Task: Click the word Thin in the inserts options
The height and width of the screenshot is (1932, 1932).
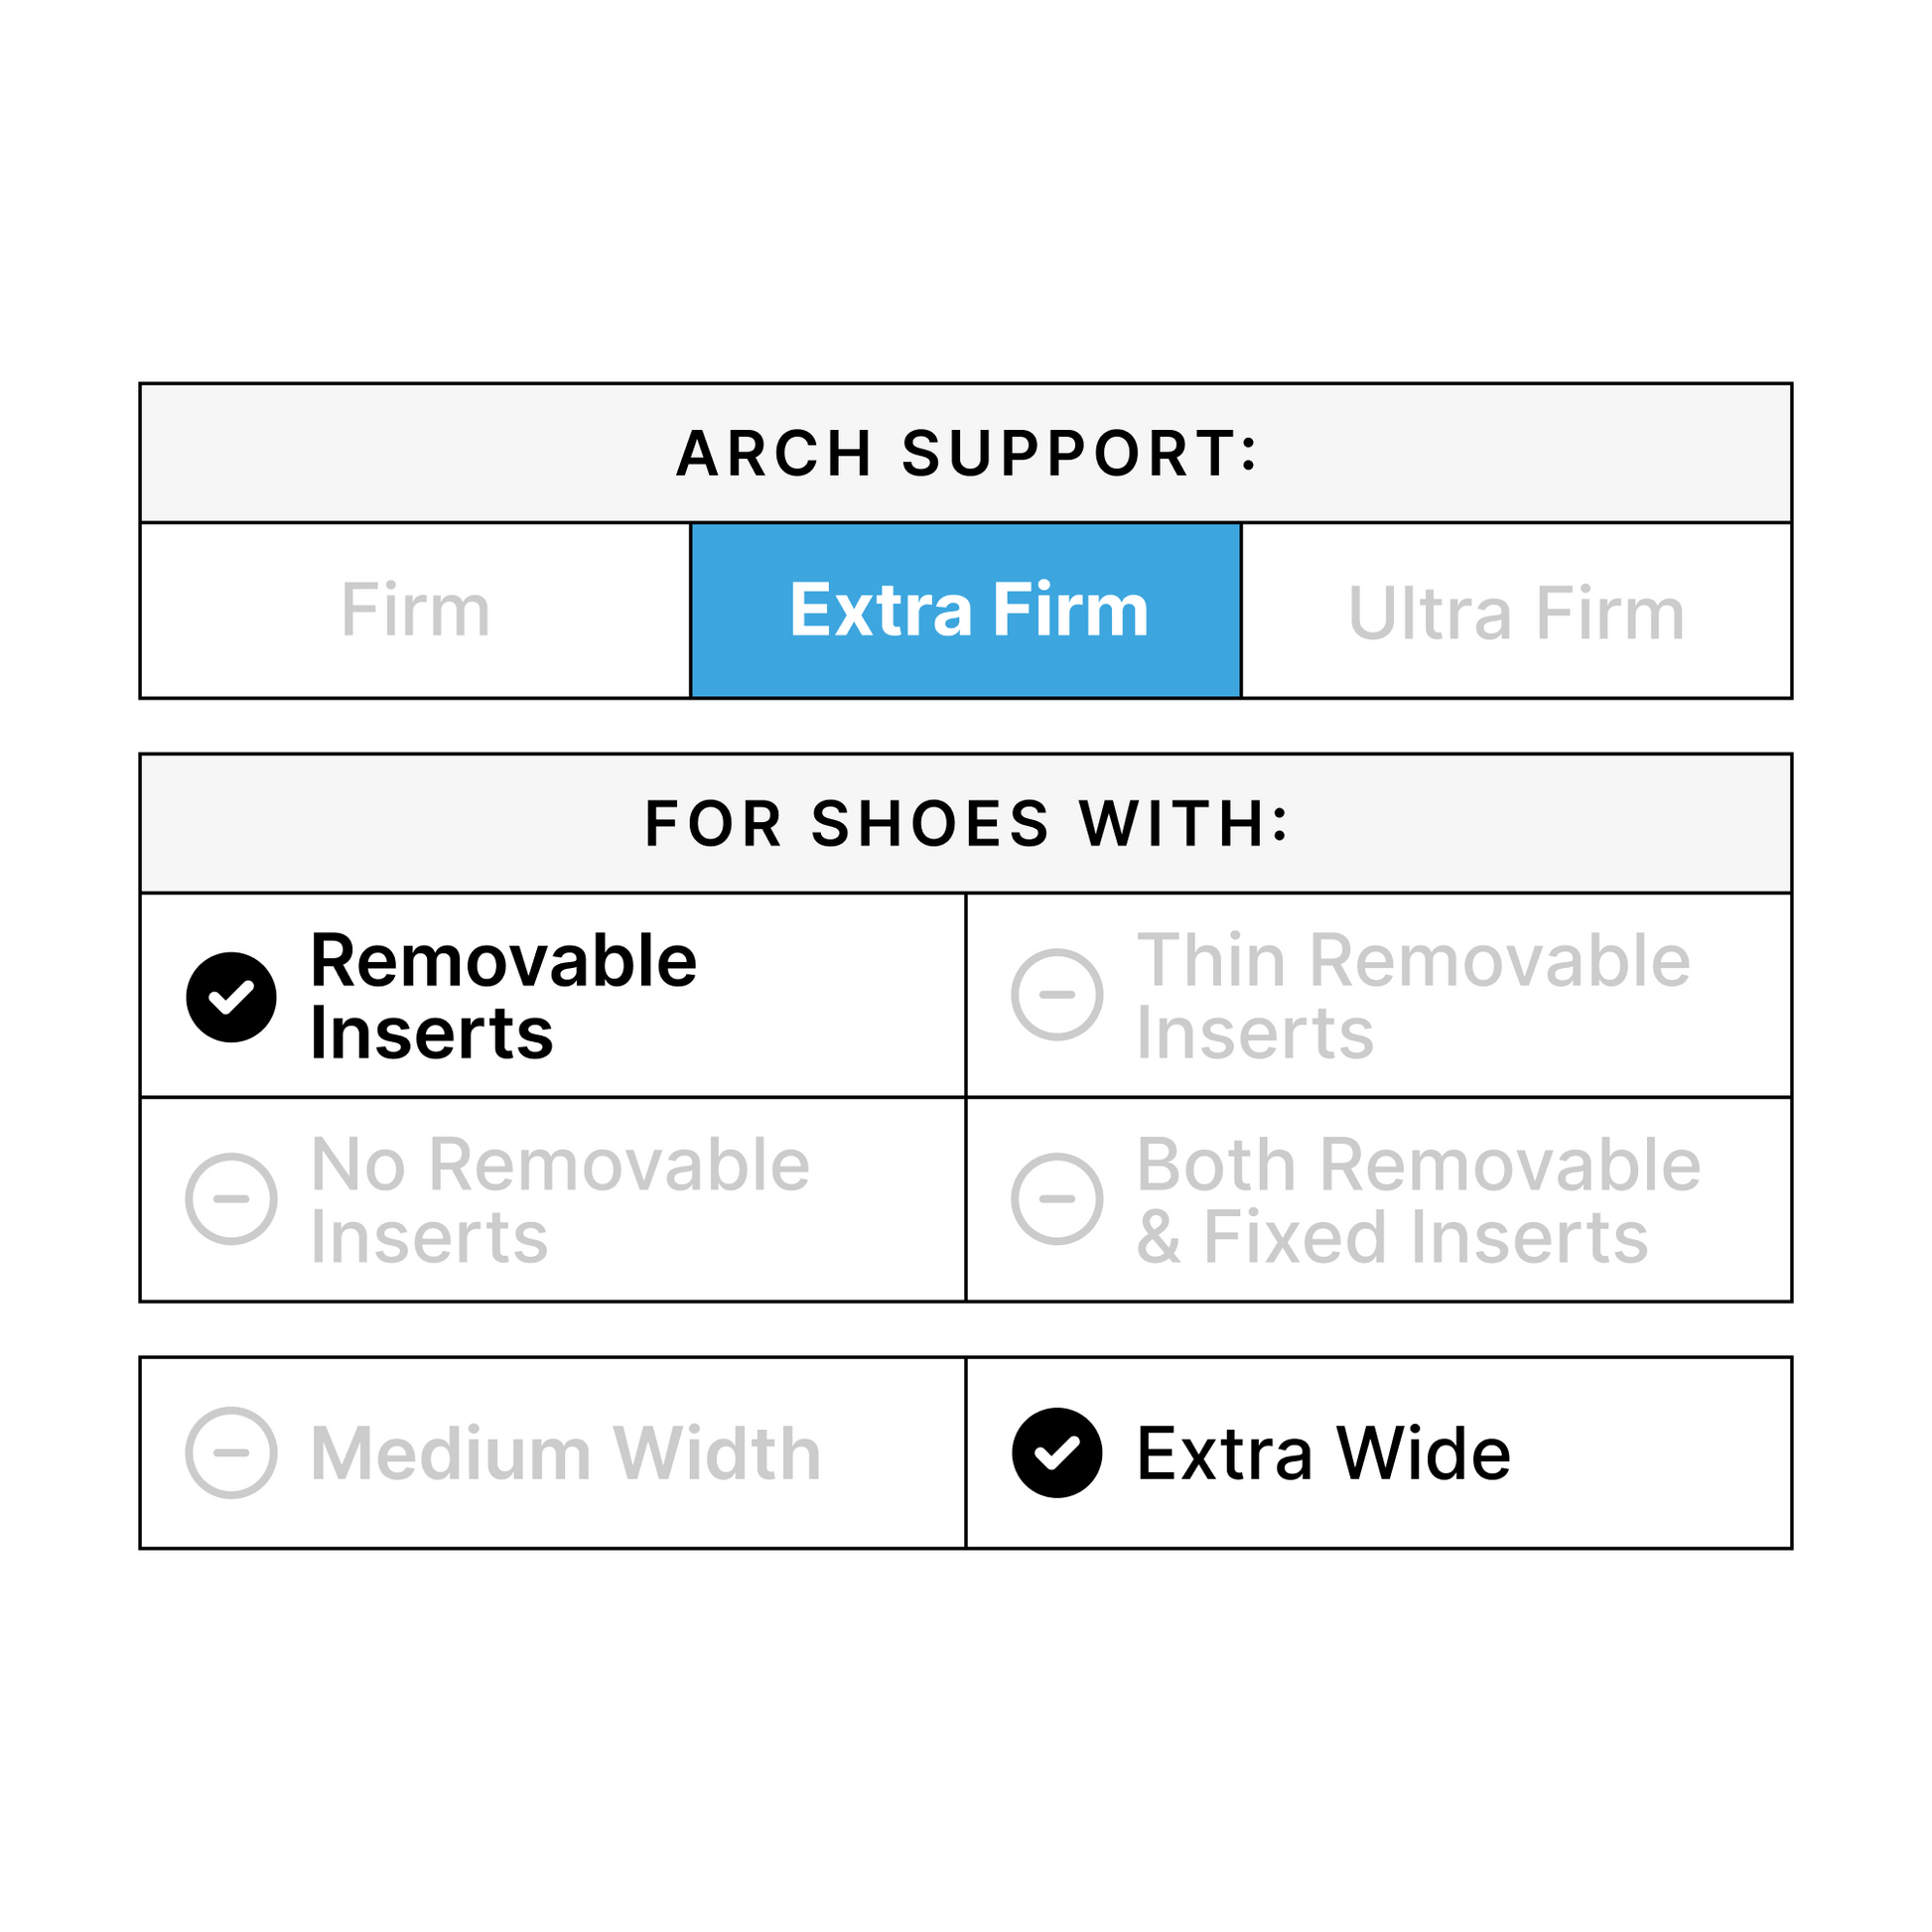Action: pos(1211,961)
